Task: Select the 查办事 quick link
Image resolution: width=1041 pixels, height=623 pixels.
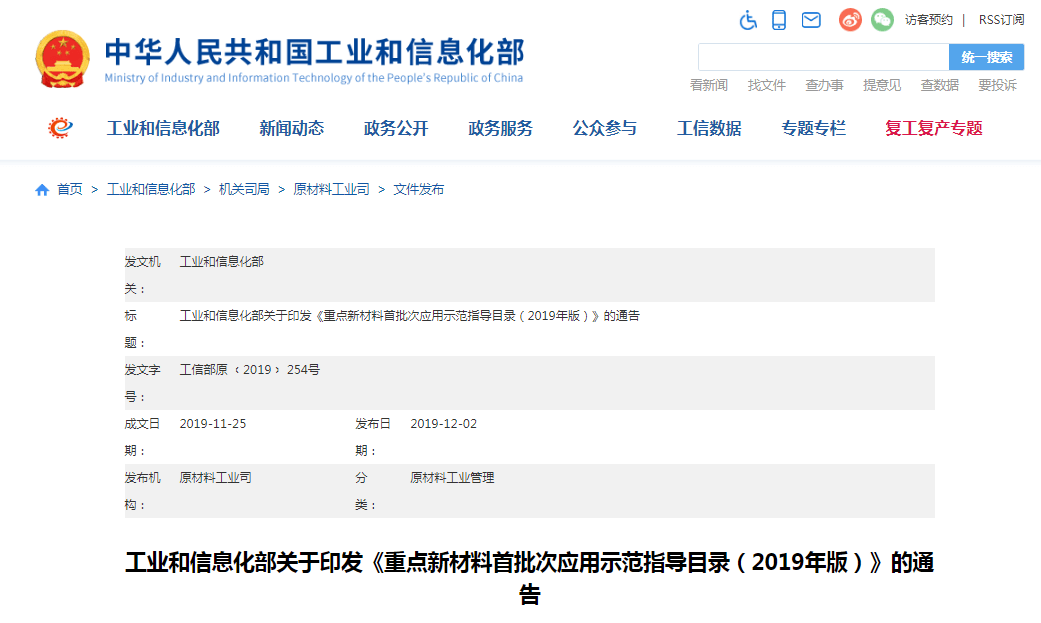Action: coord(824,85)
